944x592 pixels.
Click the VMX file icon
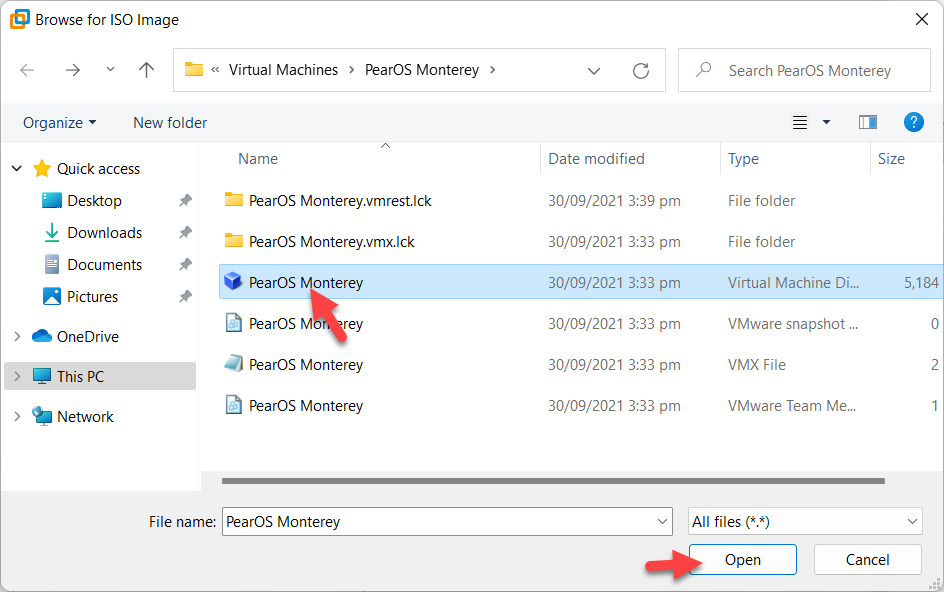tap(234, 363)
